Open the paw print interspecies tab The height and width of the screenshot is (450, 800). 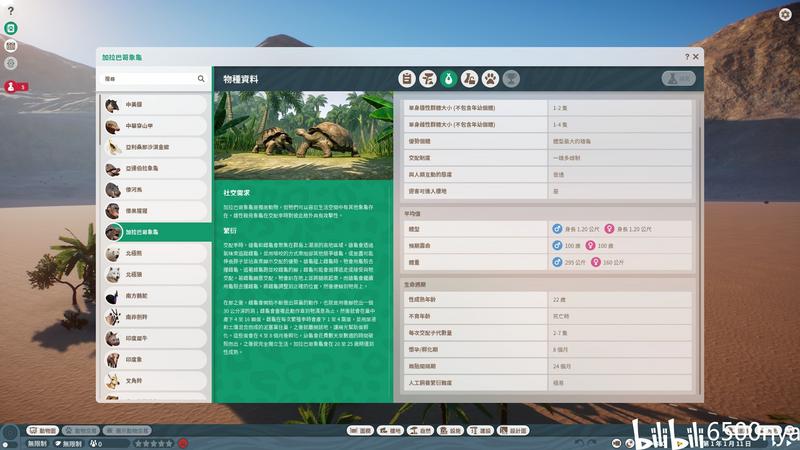[x=490, y=79]
